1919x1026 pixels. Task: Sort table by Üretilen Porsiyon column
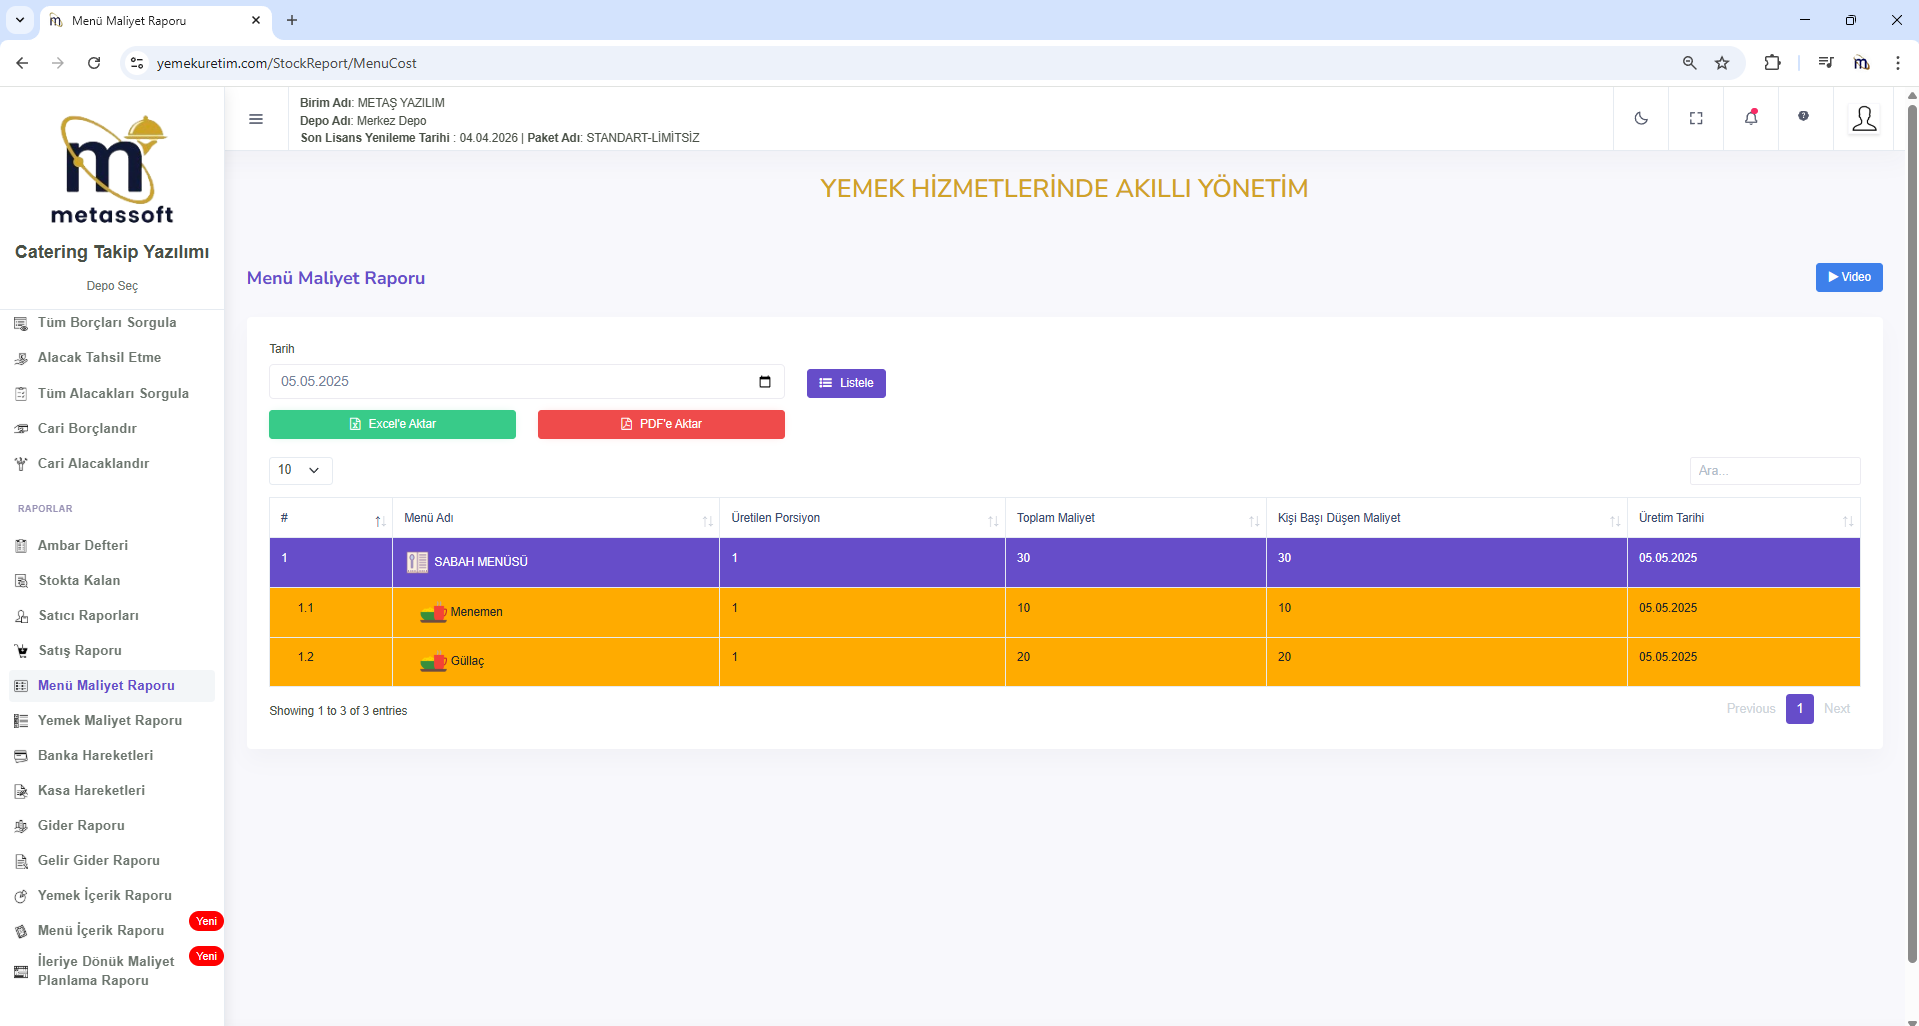(862, 518)
